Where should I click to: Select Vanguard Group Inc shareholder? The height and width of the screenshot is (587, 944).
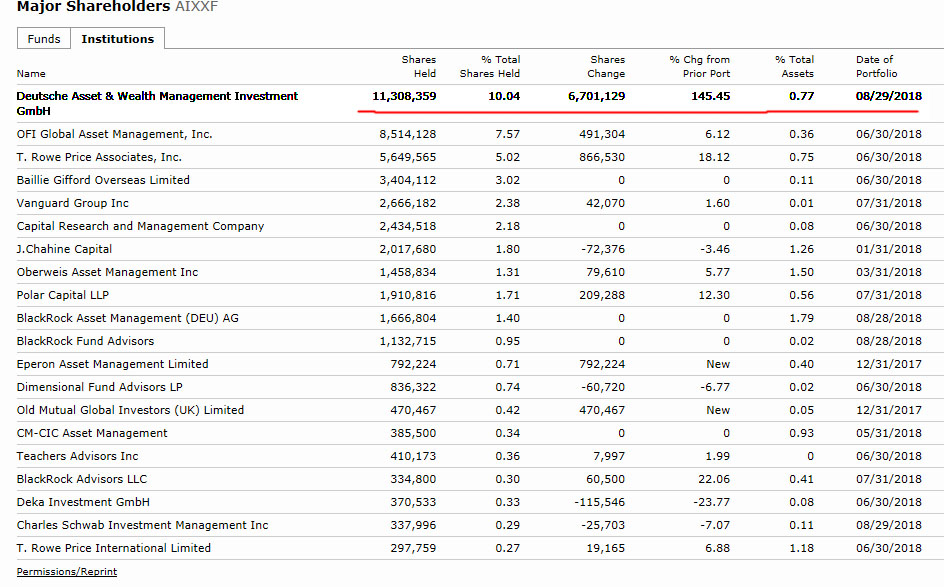coord(73,203)
